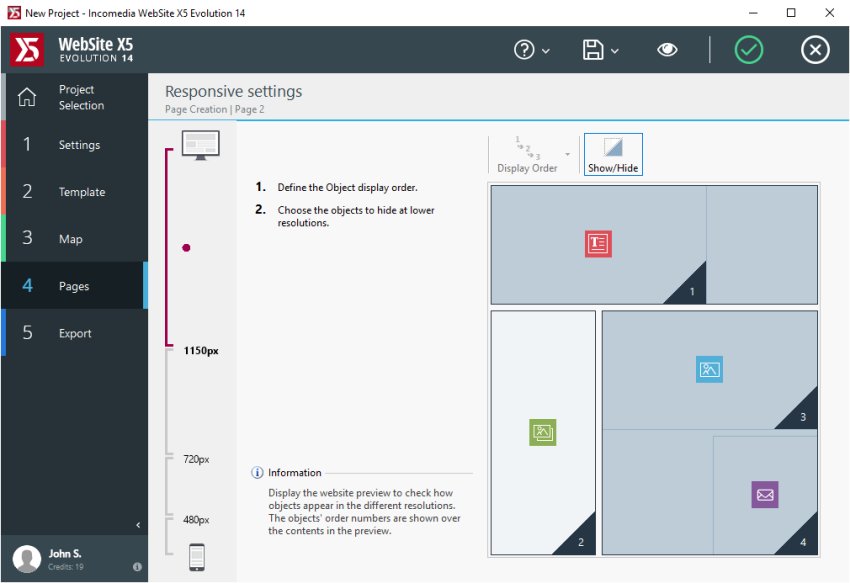Open step 5 Export

(74, 333)
